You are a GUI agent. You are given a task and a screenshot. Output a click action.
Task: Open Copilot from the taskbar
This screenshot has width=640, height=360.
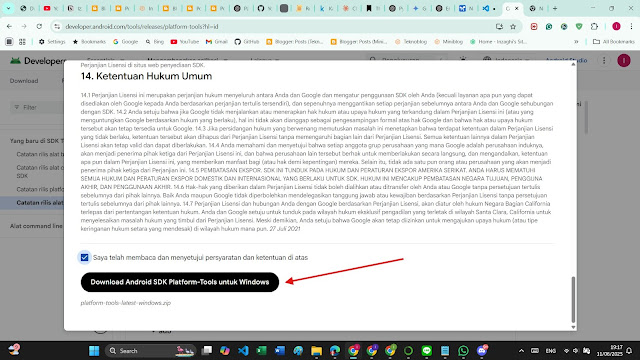pos(225,351)
